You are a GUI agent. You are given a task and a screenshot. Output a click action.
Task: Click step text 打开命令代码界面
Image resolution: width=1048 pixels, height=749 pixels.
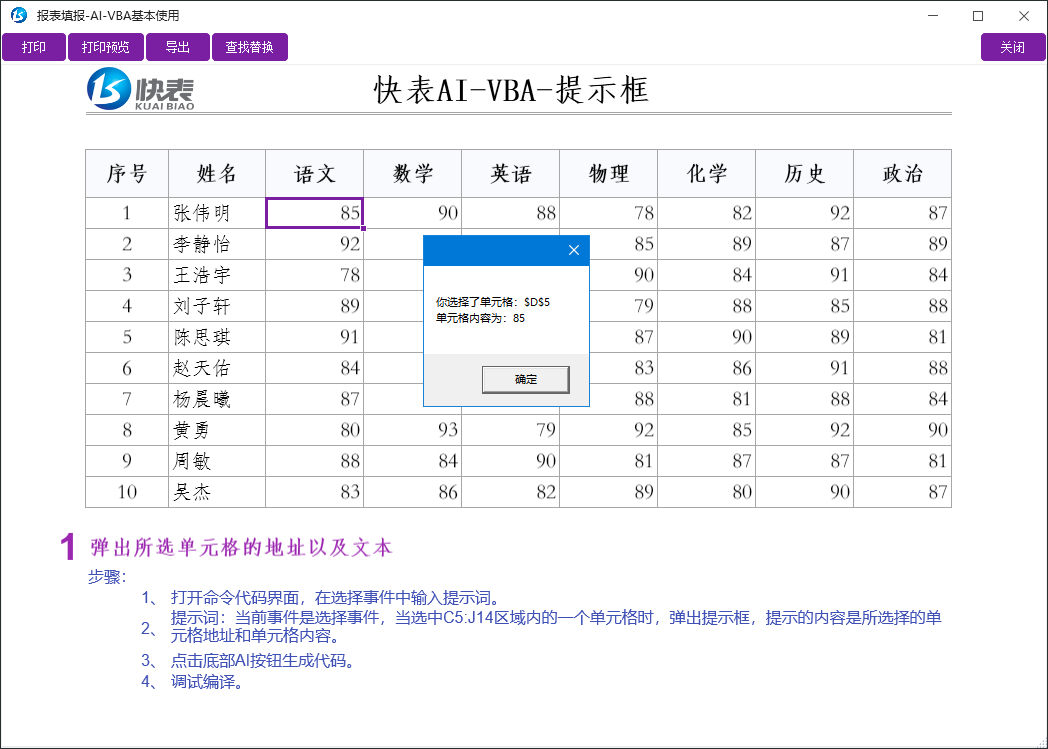[235, 597]
